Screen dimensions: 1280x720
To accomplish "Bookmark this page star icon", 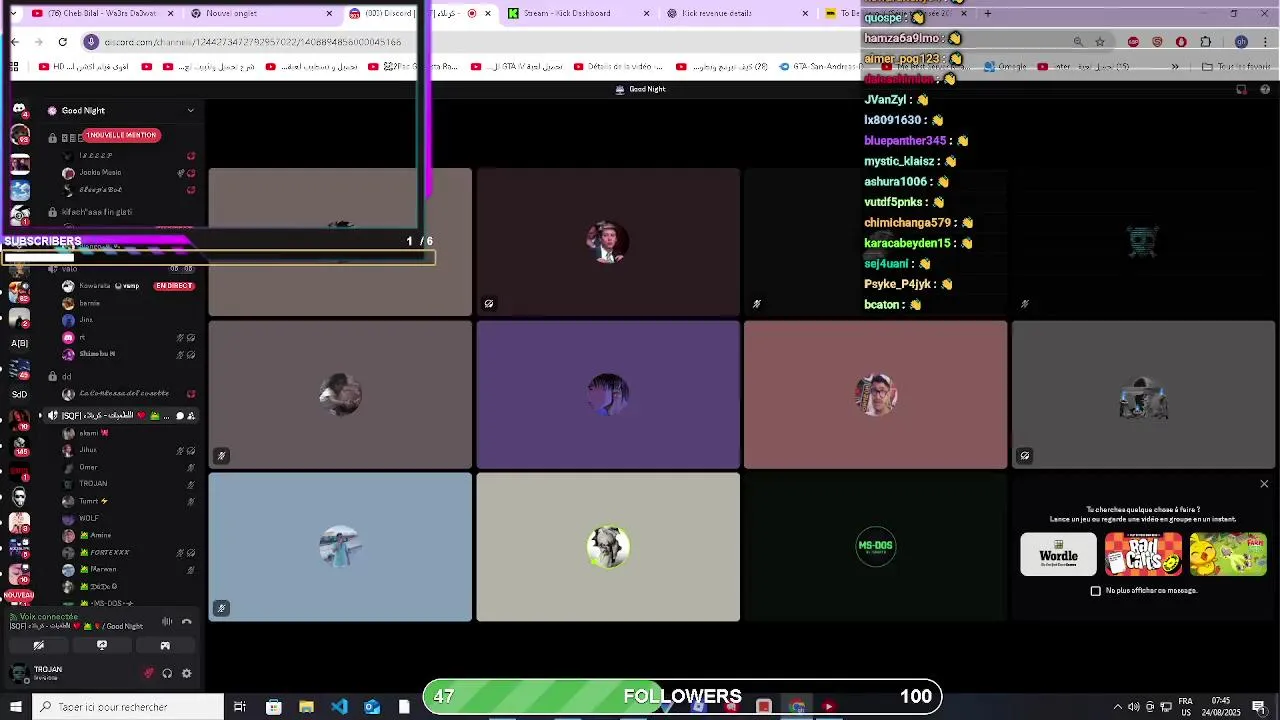I will point(1100,41).
